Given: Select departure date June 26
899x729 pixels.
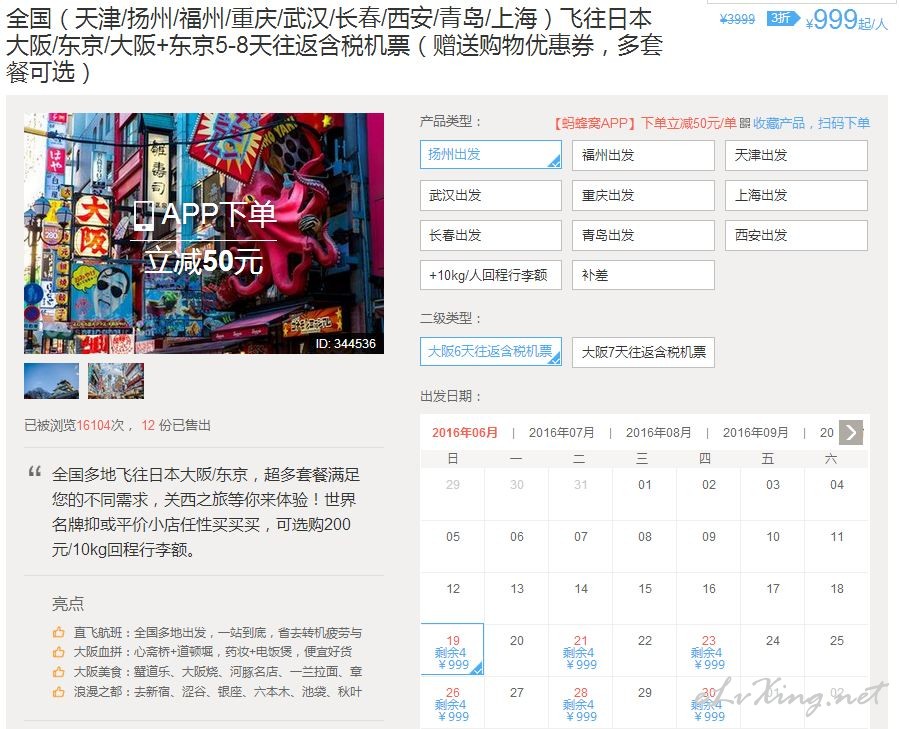Looking at the screenshot, I should (452, 703).
